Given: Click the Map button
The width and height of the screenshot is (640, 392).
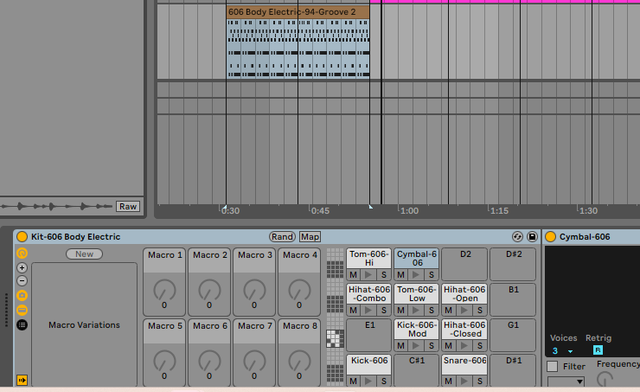Looking at the screenshot, I should [310, 237].
